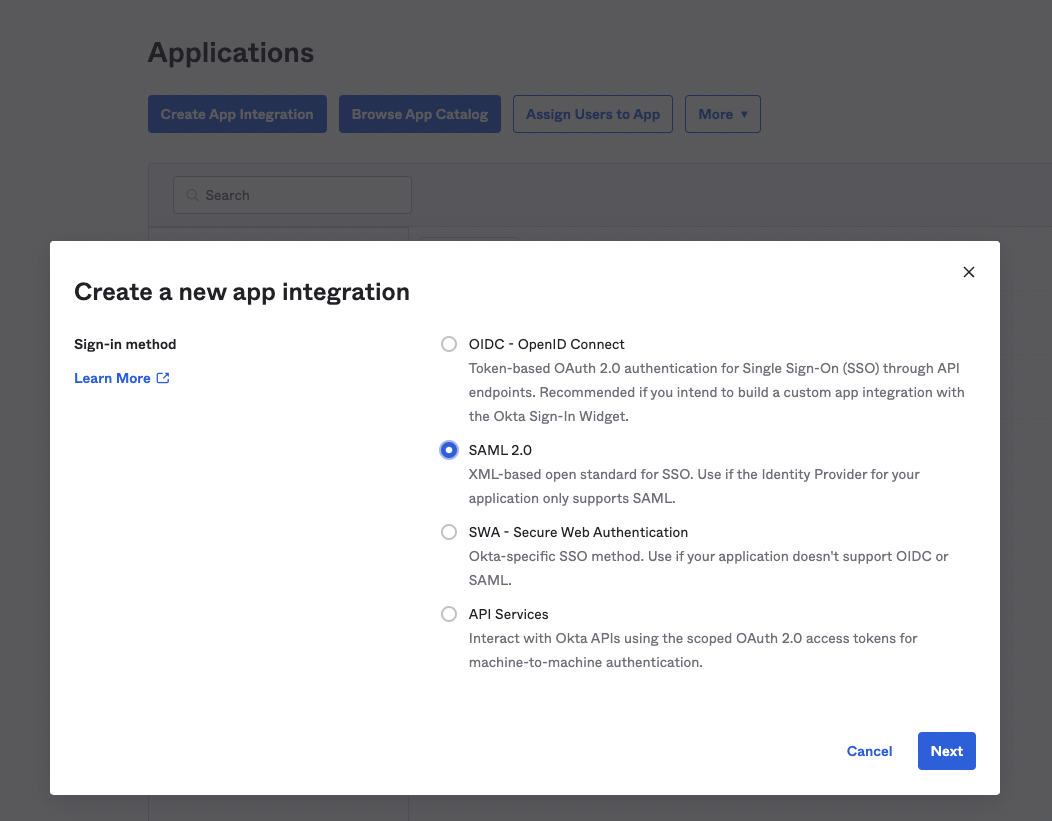Click the 'XML-based open standard for SSO' description
The height and width of the screenshot is (821, 1052).
pyautogui.click(x=694, y=486)
